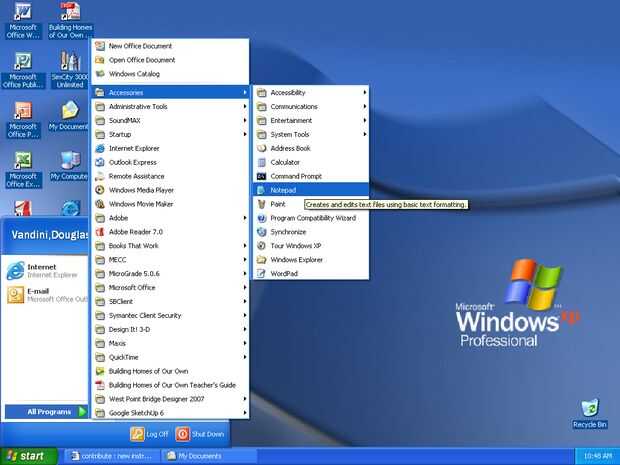The width and height of the screenshot is (620, 465).
Task: Expand MicroGrade 5.0.6 submenu
Action: [x=170, y=274]
